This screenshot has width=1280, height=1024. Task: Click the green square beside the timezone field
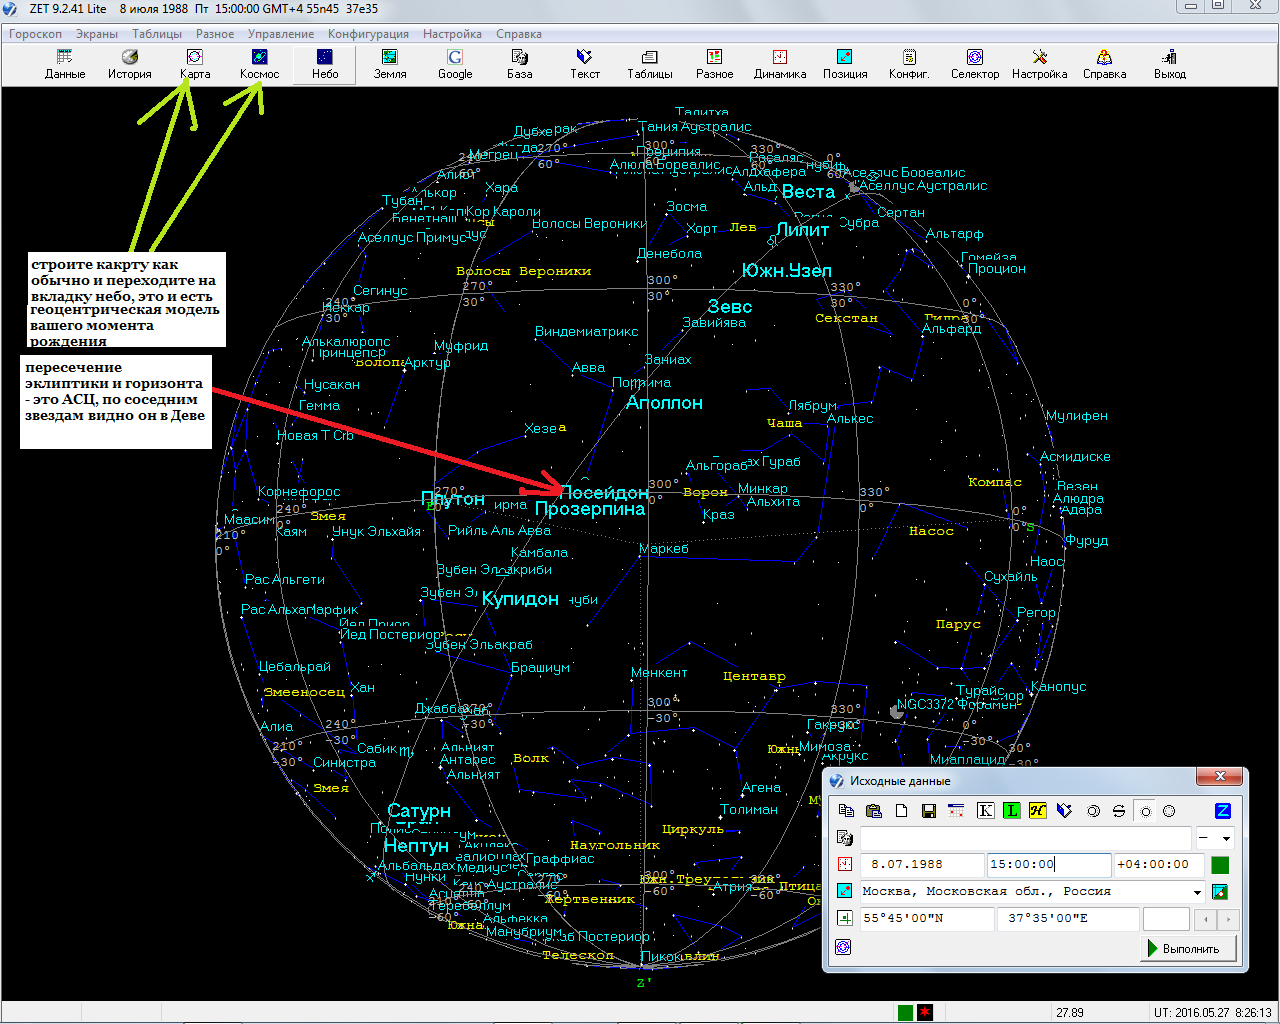1220,865
